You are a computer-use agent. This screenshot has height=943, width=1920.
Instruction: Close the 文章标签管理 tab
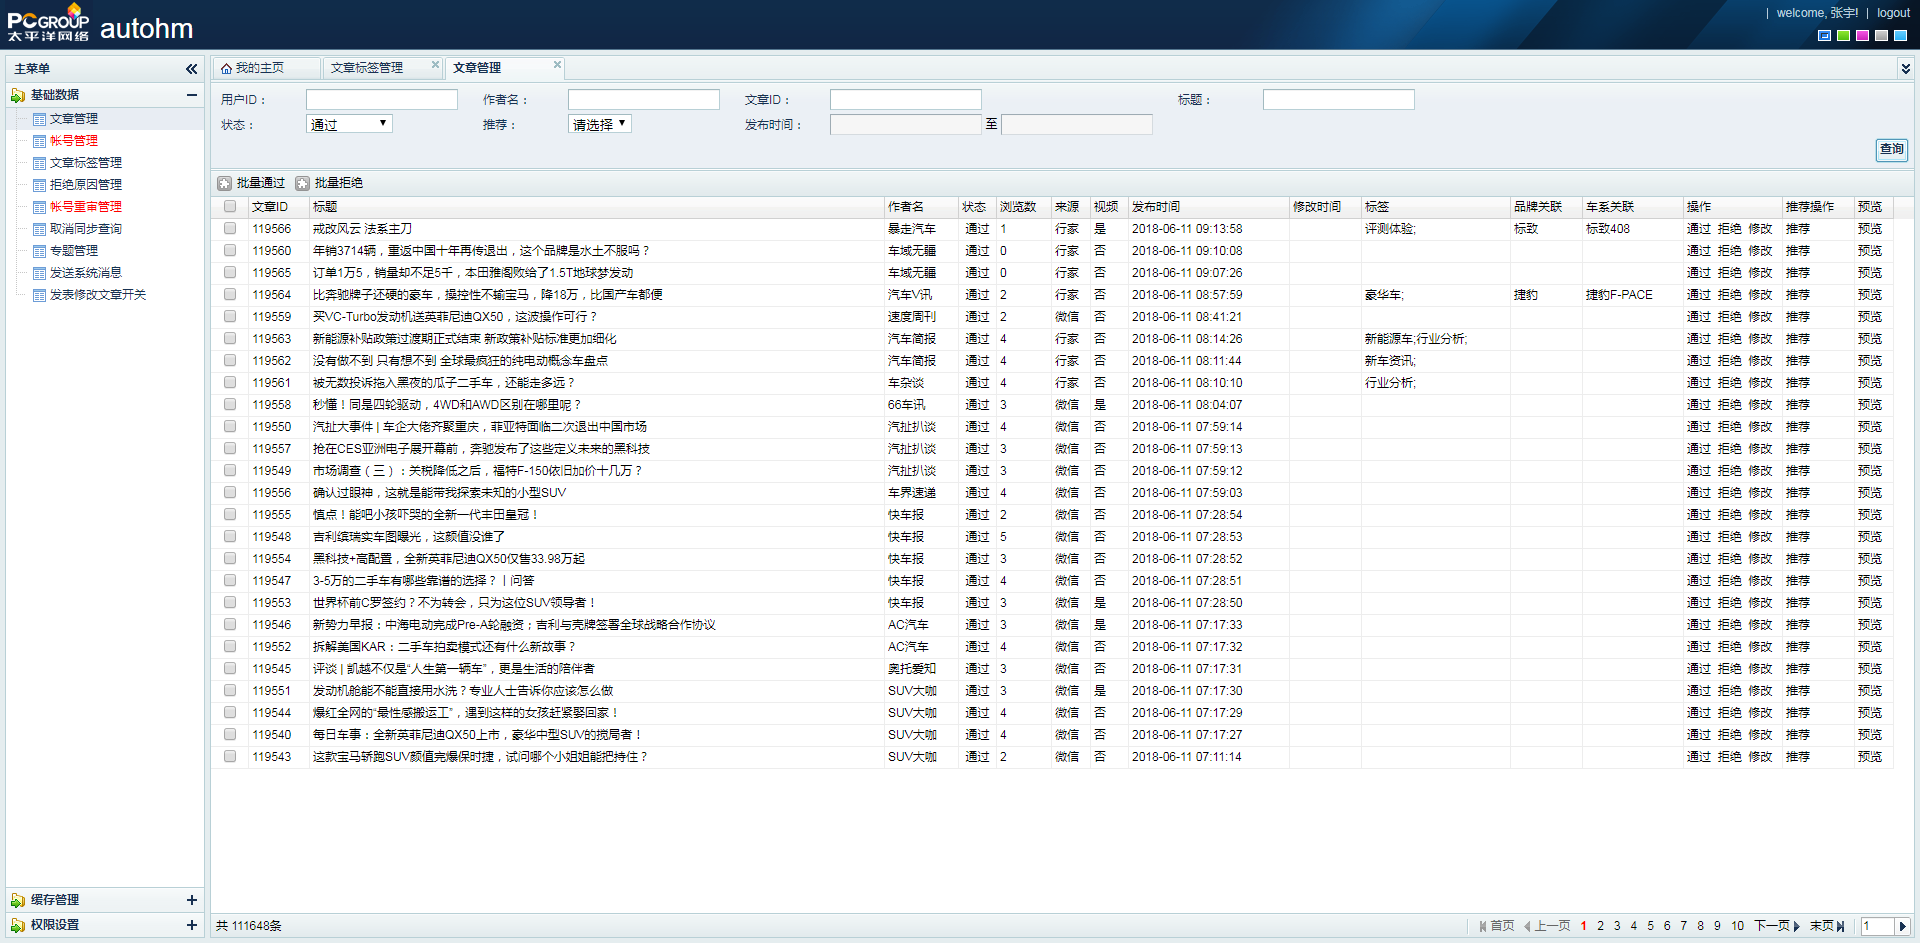[x=435, y=65]
